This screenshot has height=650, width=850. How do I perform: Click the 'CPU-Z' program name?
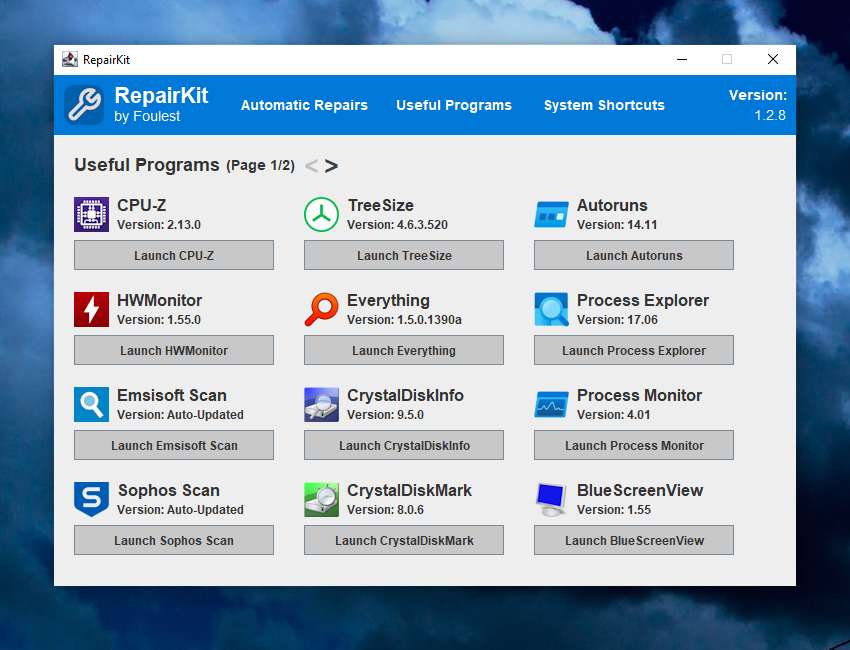click(141, 205)
